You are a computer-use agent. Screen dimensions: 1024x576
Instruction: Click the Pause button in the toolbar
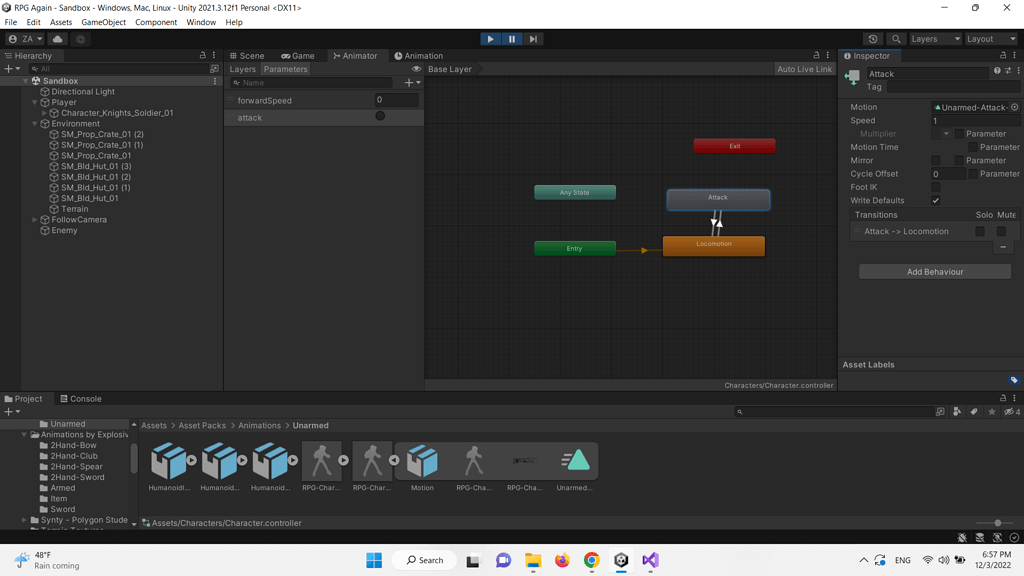pos(511,38)
